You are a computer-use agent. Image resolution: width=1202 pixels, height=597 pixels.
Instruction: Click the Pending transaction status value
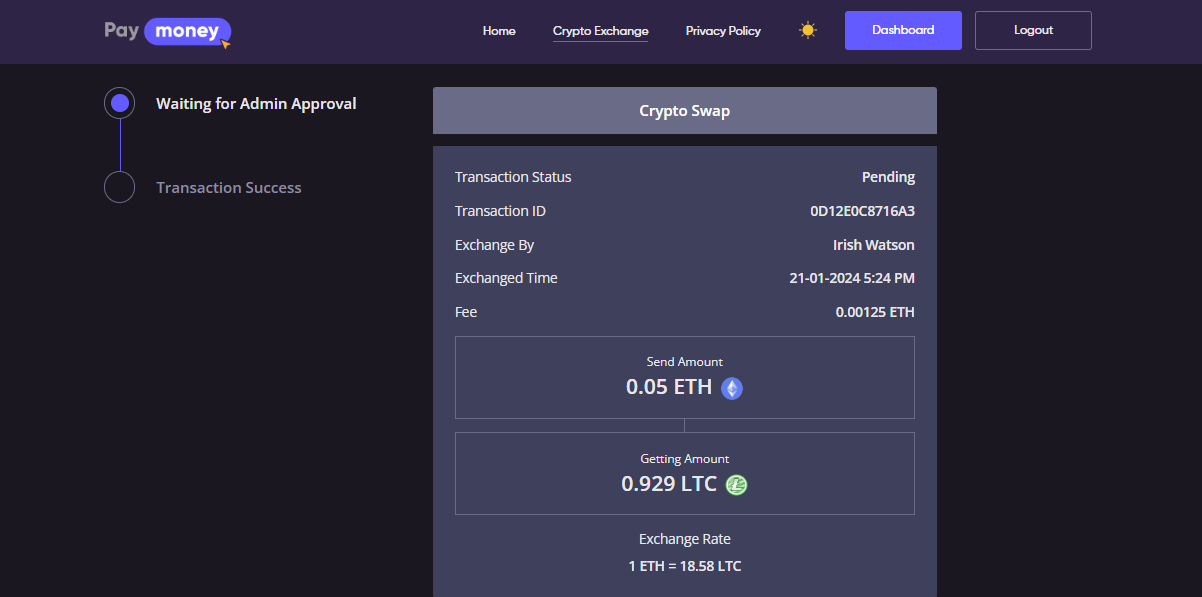click(x=888, y=177)
